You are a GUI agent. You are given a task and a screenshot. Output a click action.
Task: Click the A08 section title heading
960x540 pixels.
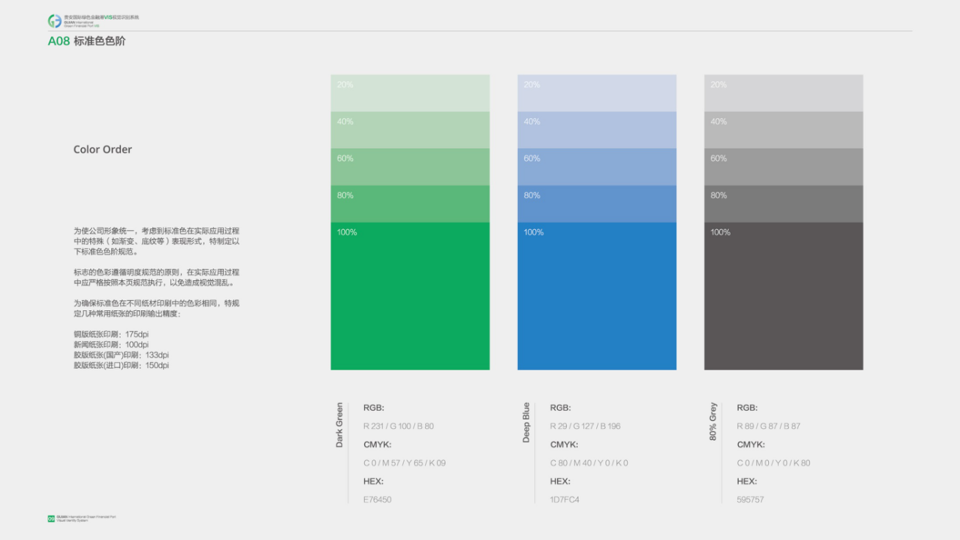(x=87, y=42)
